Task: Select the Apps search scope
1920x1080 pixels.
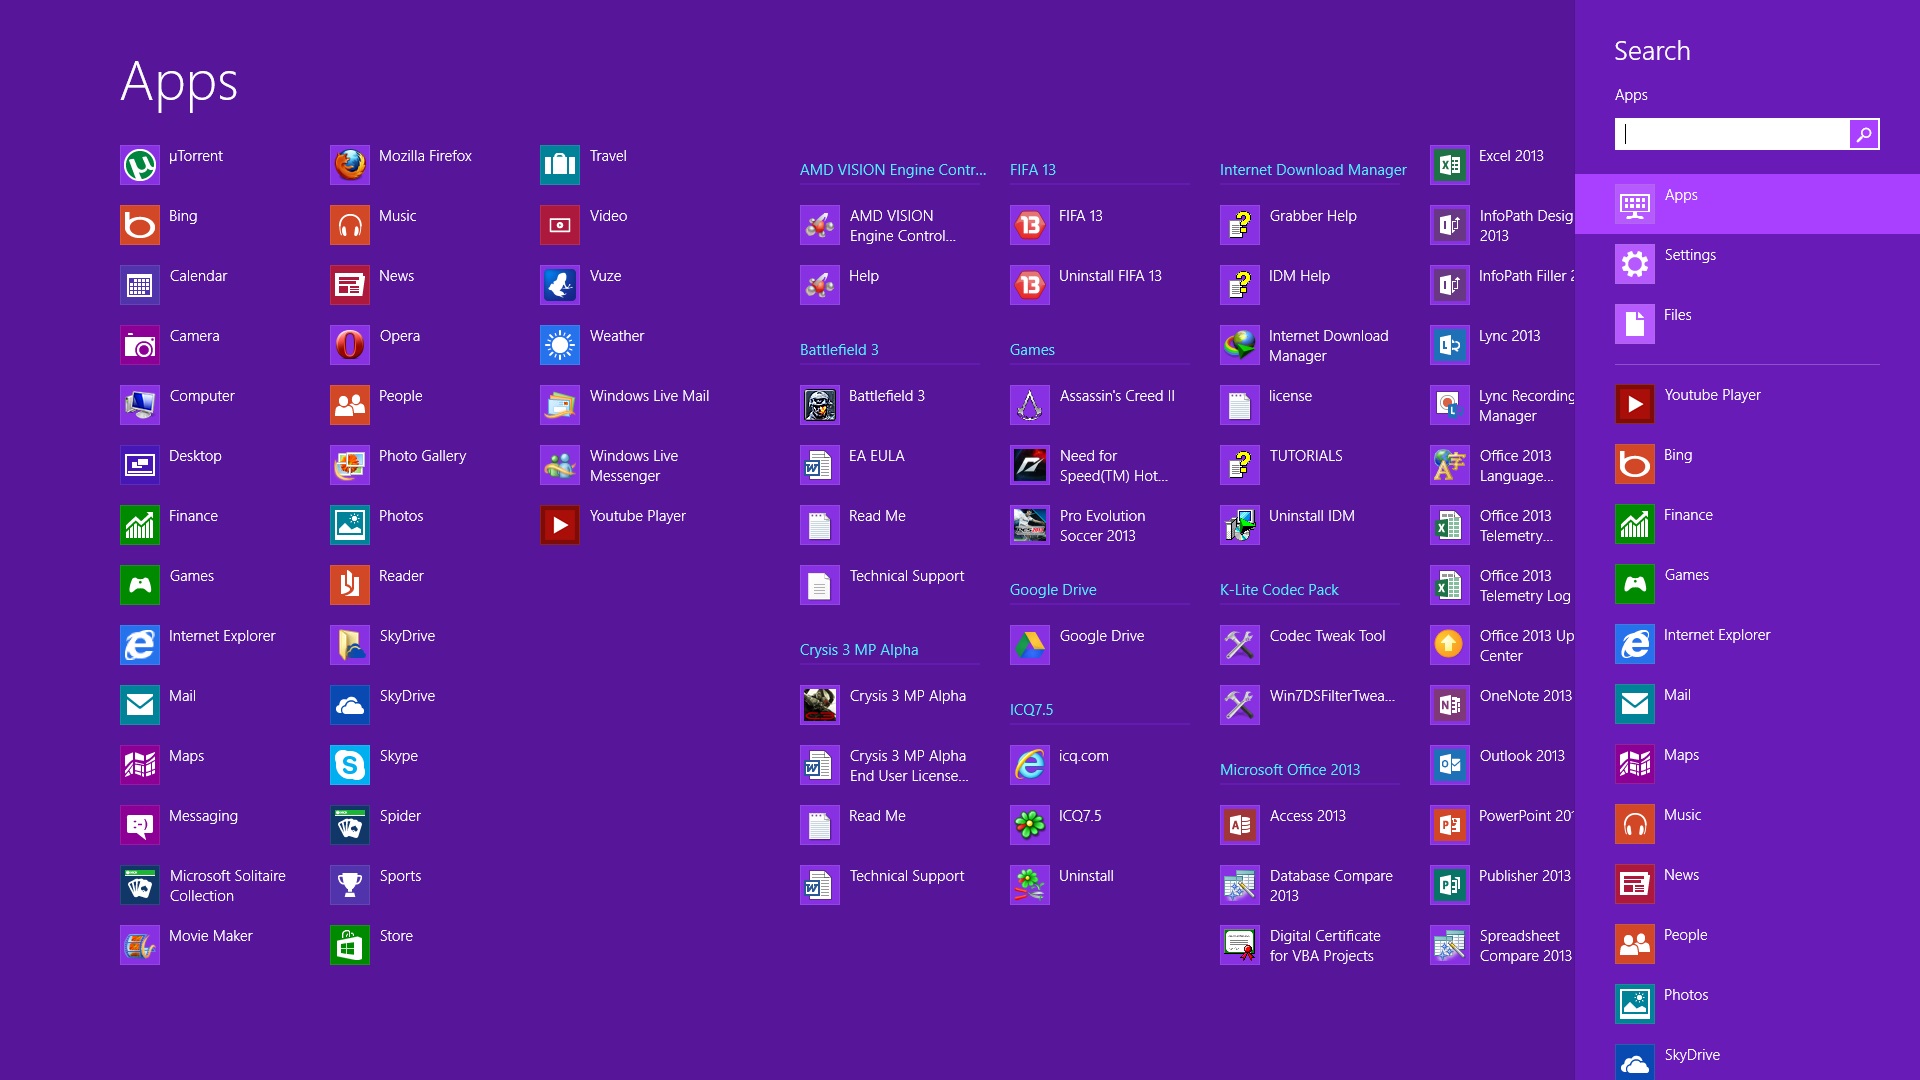Action: tap(1747, 204)
